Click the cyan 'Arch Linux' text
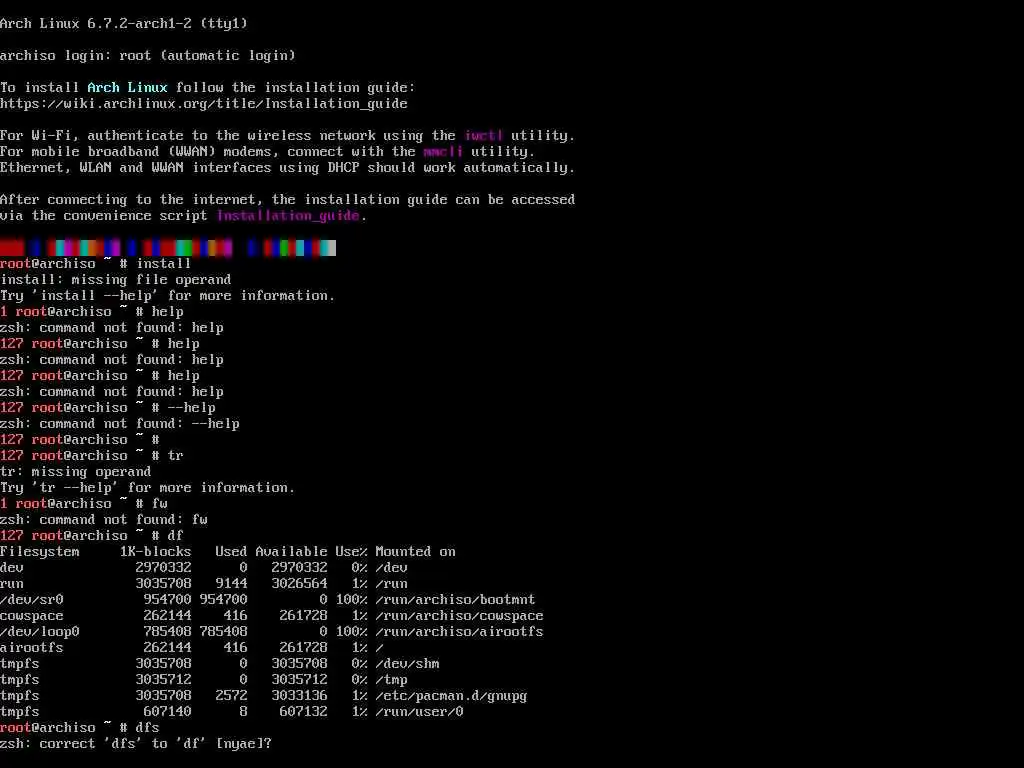 (x=127, y=88)
